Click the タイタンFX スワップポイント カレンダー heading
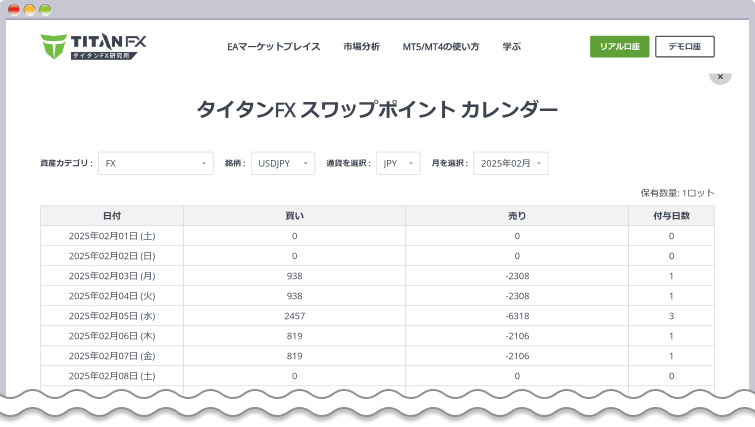This screenshot has height=427, width=755. coord(377,109)
